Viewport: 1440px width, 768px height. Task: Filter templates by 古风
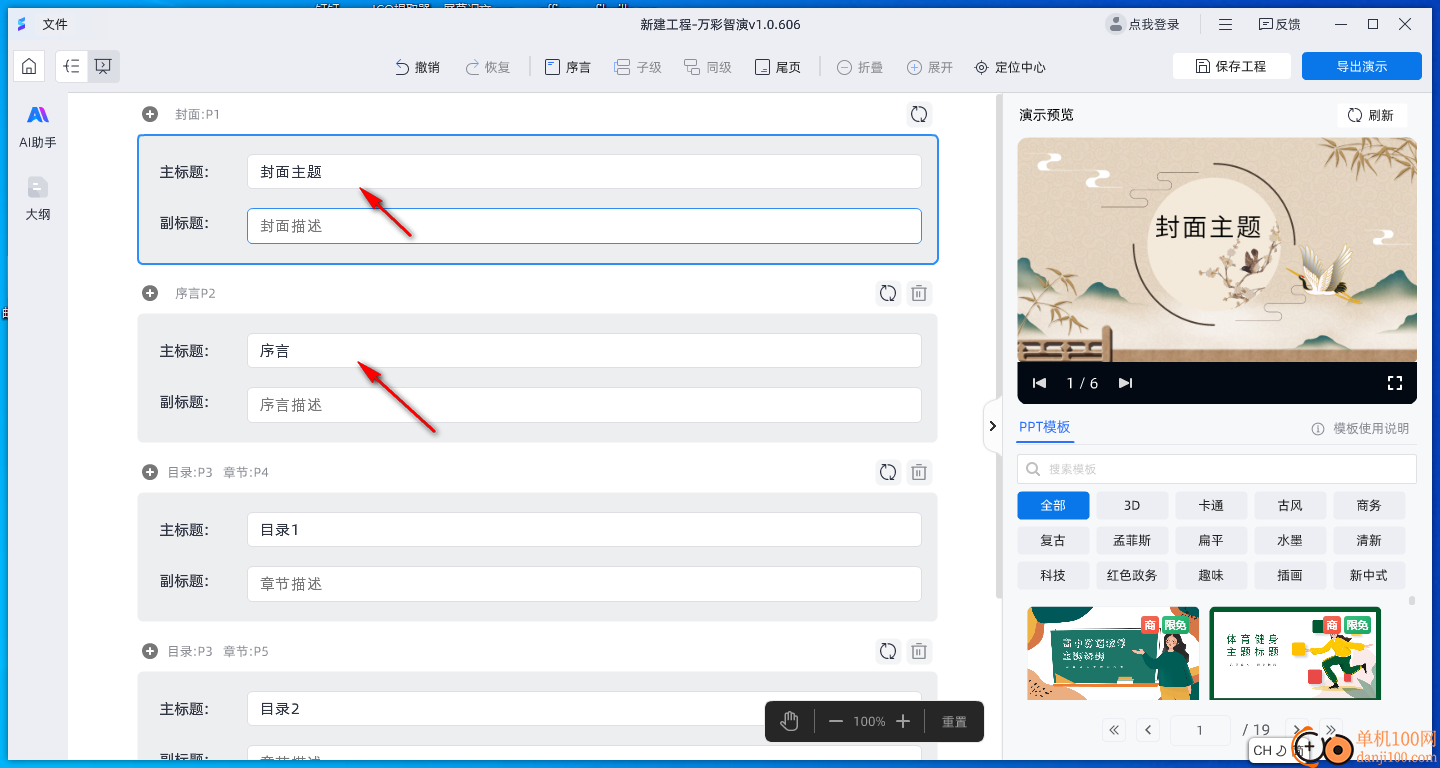[x=1290, y=505]
